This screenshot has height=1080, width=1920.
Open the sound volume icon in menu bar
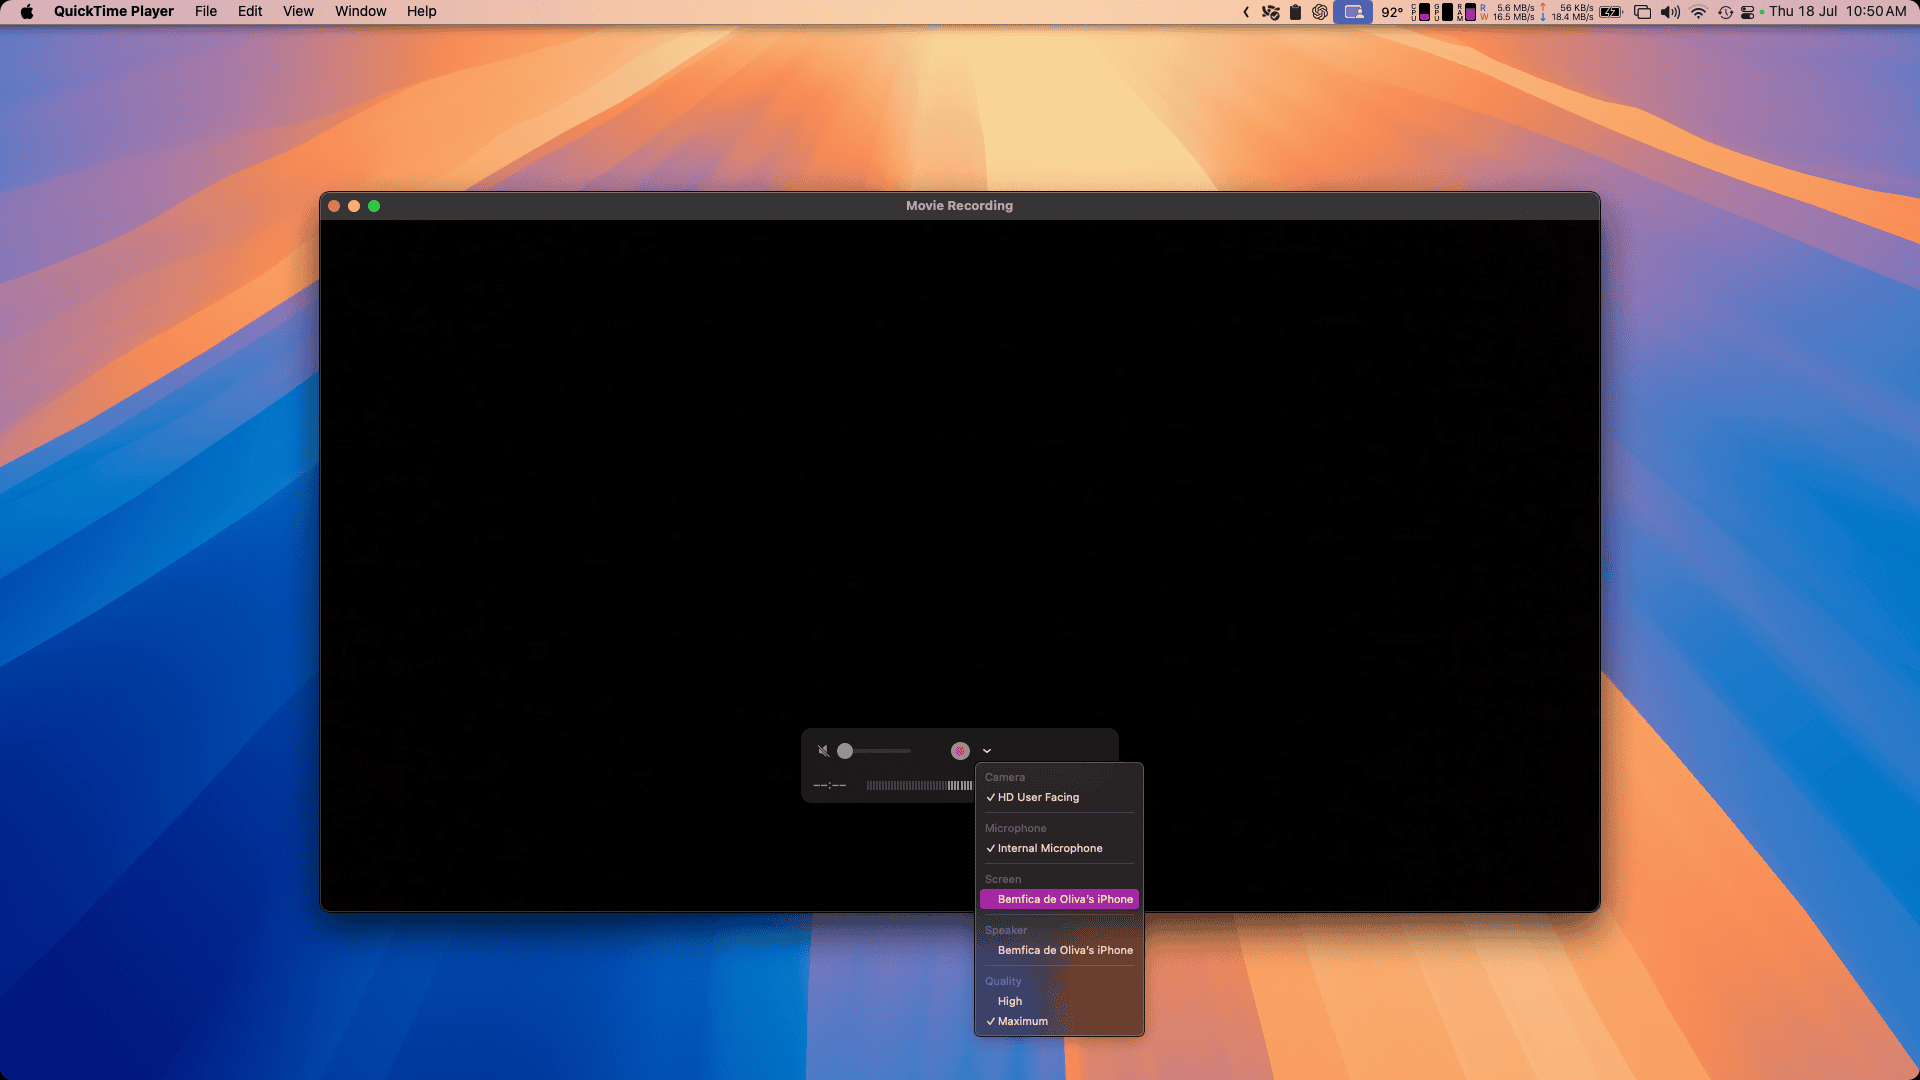pos(1670,12)
